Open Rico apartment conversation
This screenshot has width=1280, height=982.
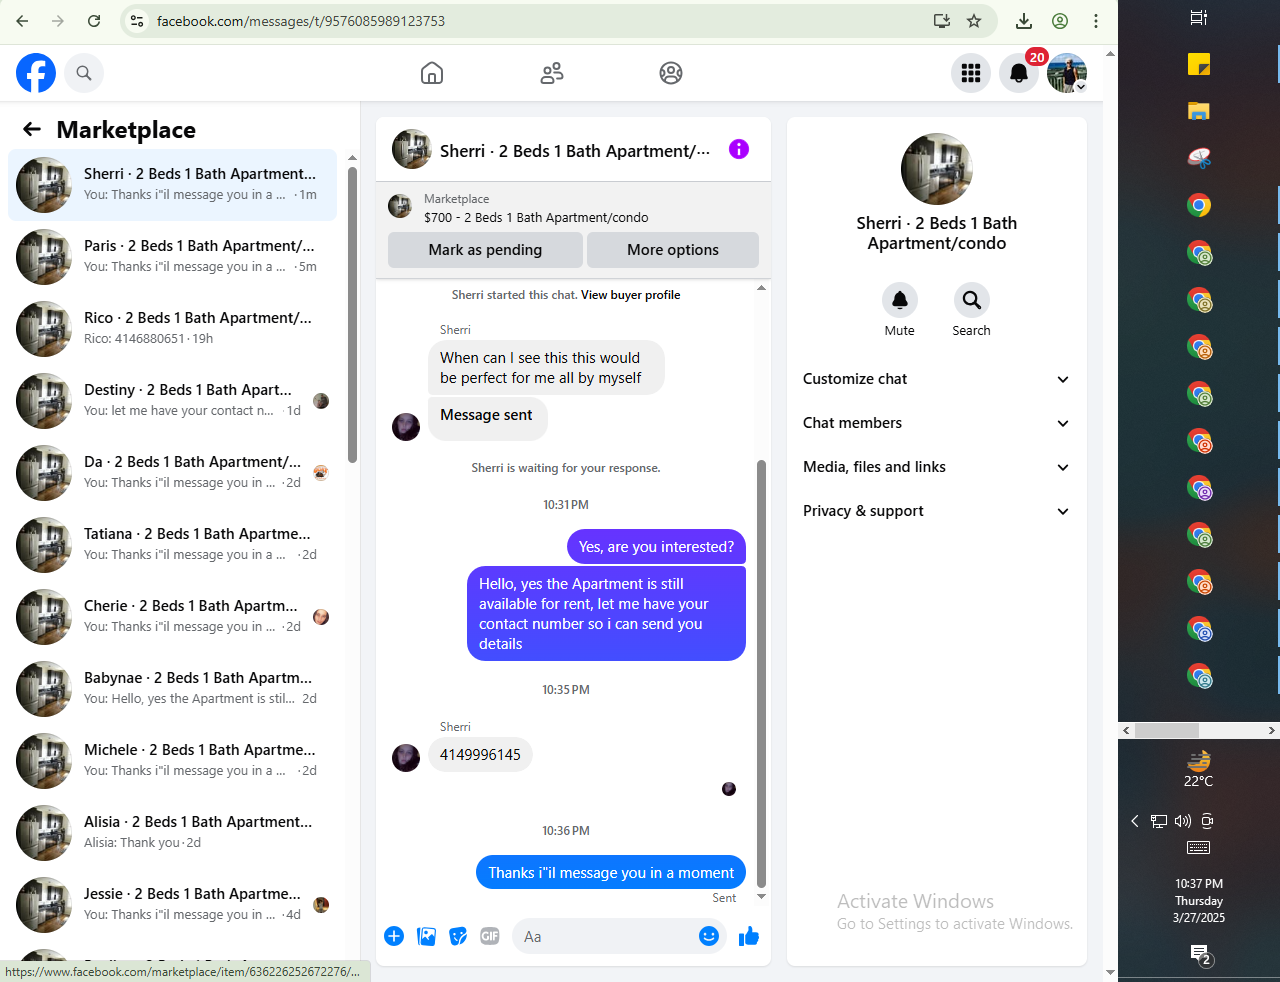(172, 328)
